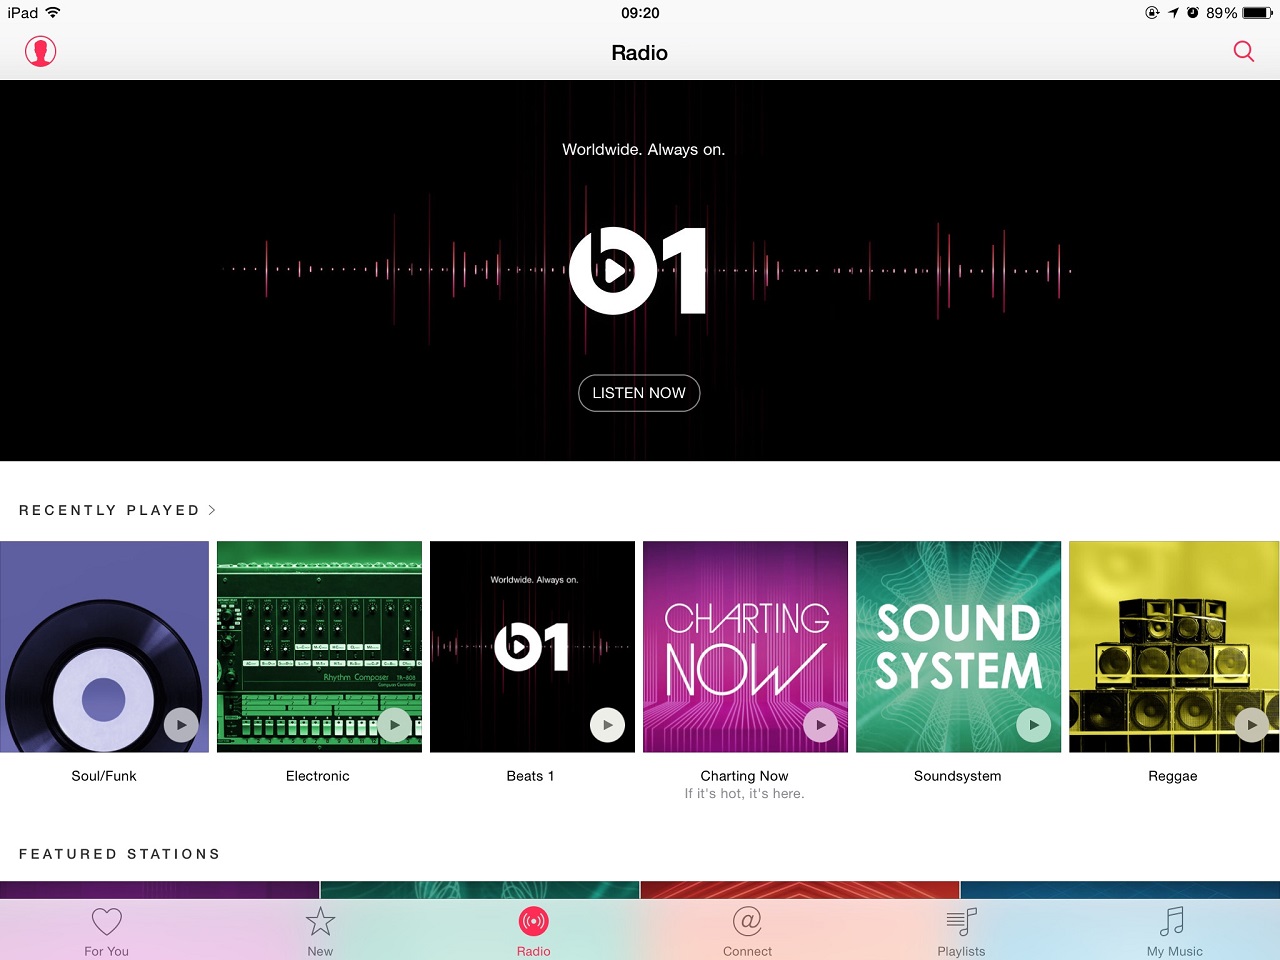This screenshot has height=960, width=1280.
Task: Play the Soul/Funk station
Action: click(181, 725)
